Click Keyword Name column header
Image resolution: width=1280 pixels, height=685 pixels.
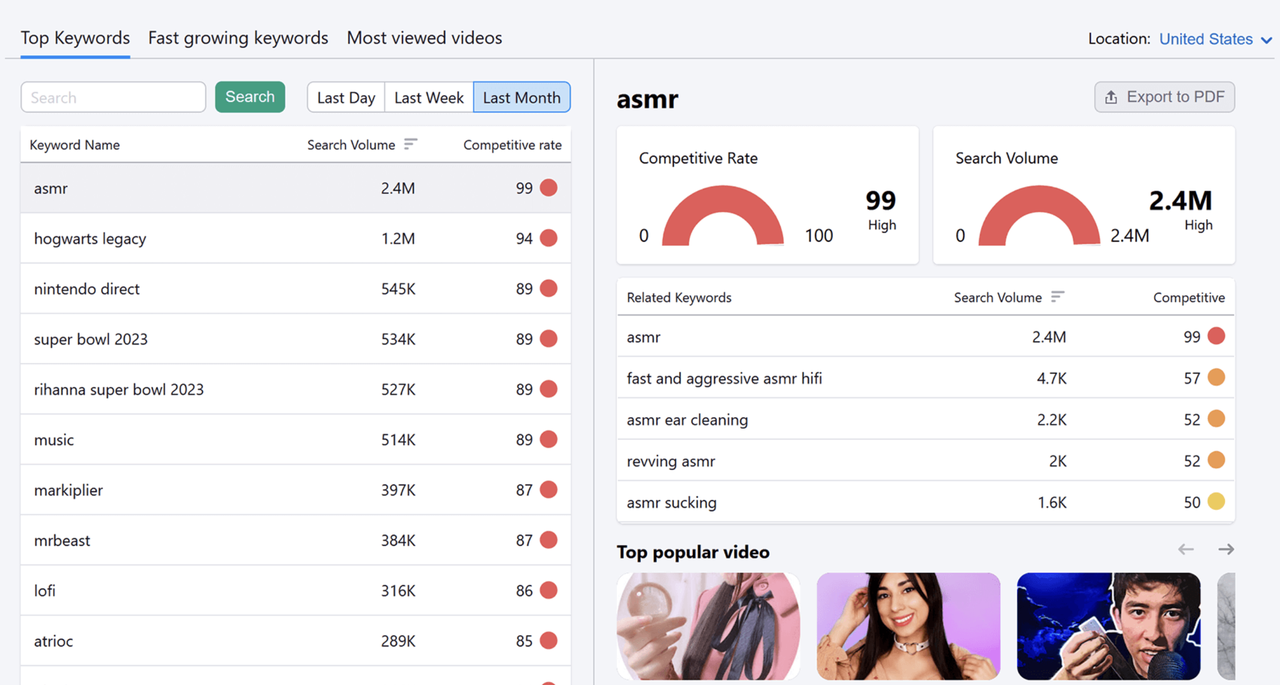click(75, 145)
